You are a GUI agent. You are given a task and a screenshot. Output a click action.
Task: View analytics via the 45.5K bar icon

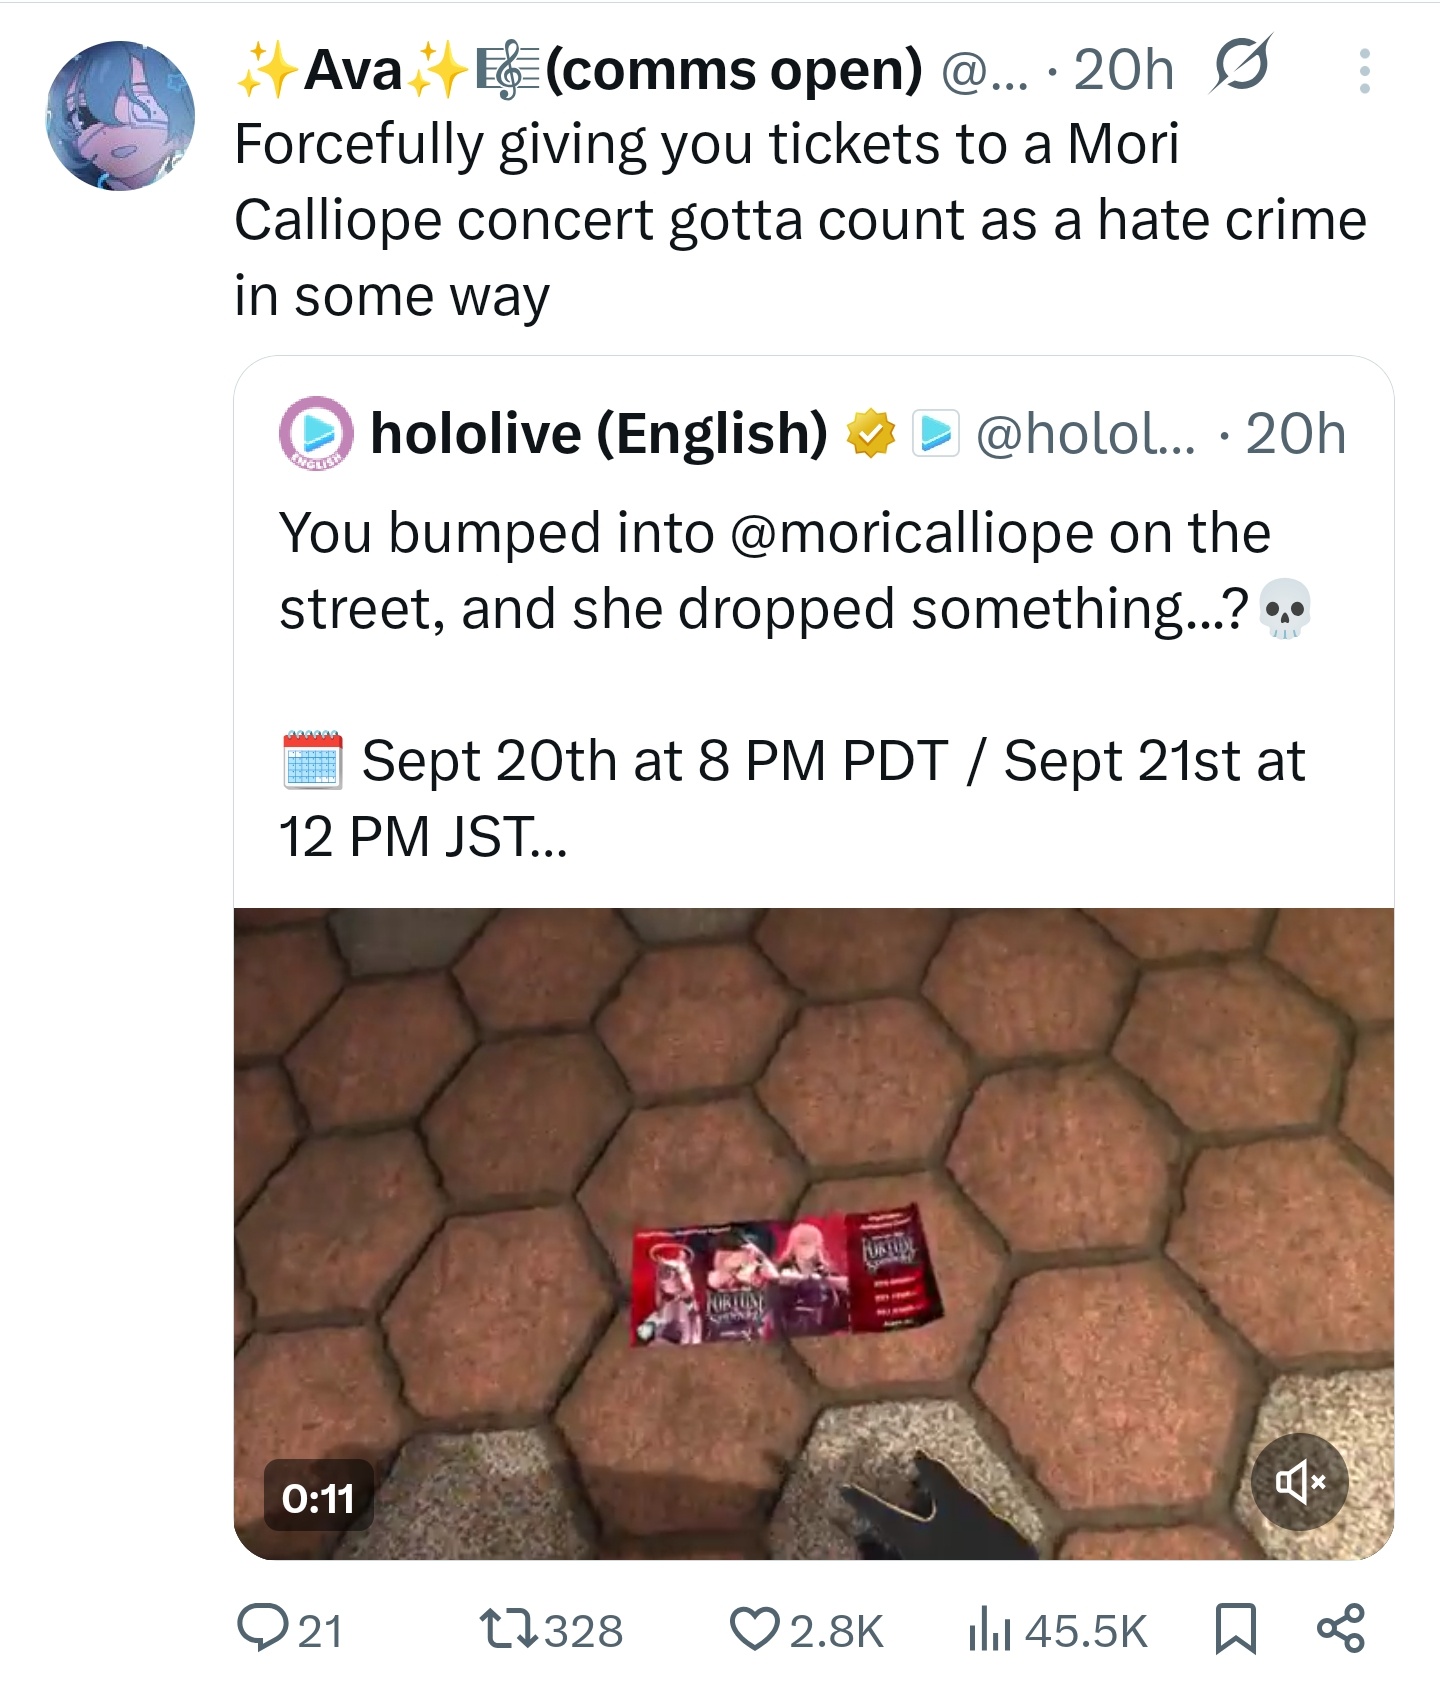click(x=990, y=1628)
